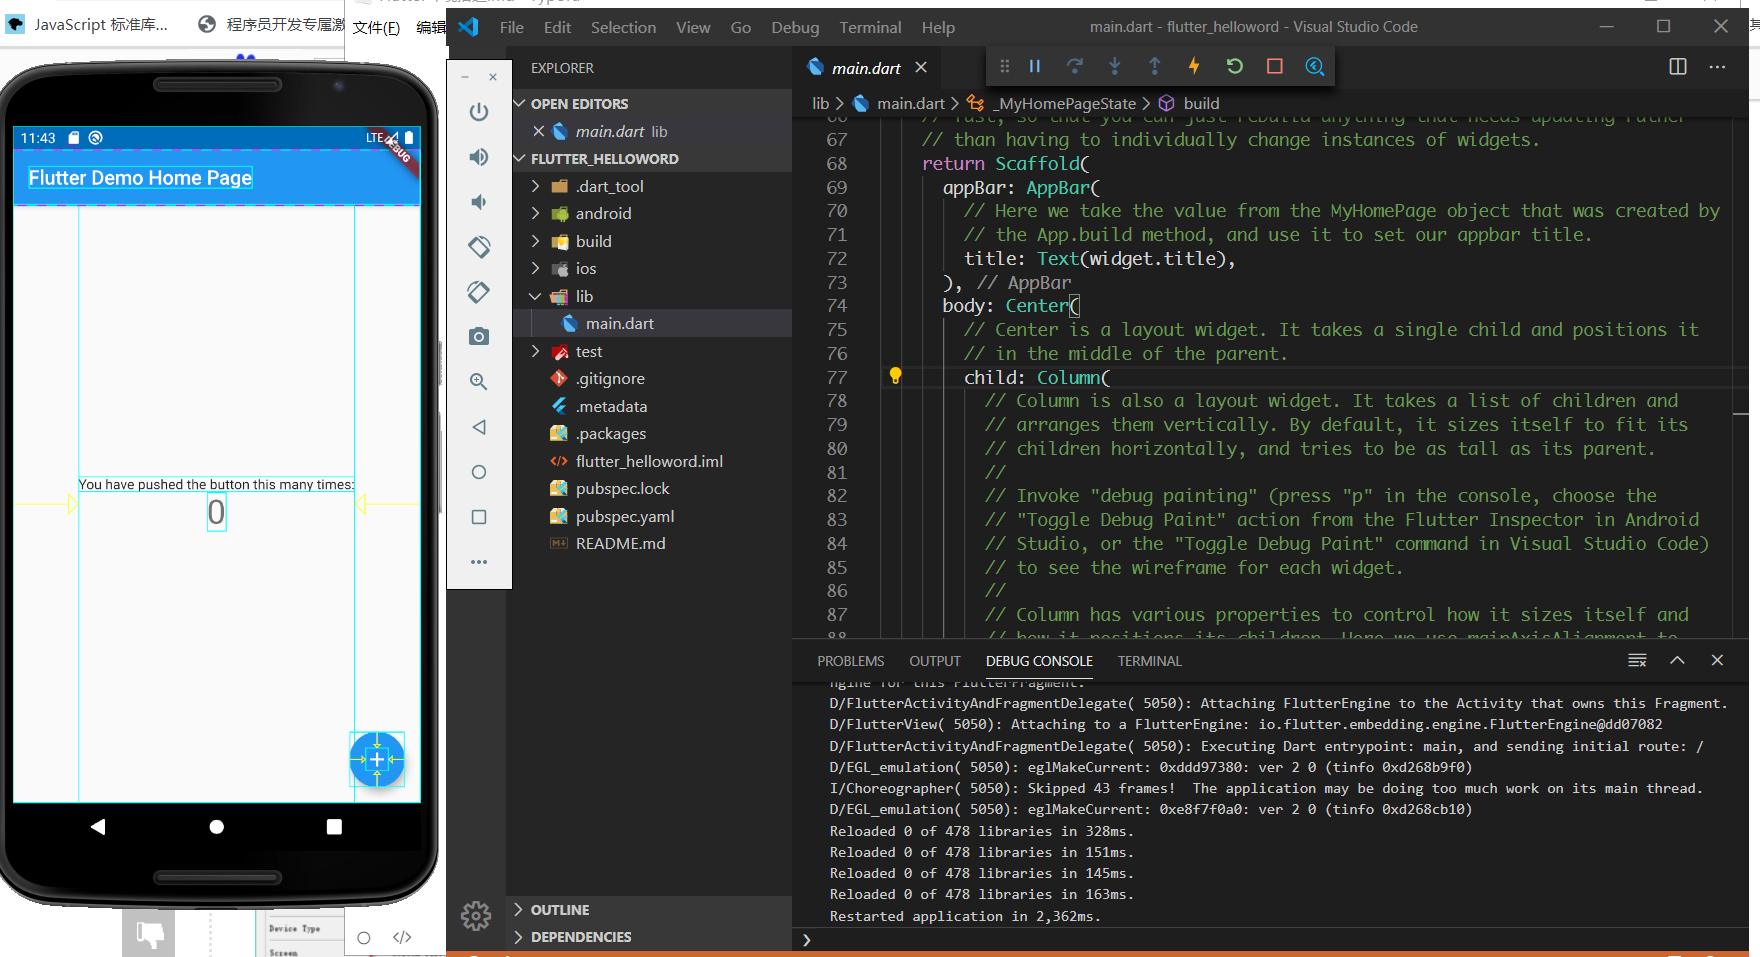Switch to the panel Terminal tab
Screen dimensions: 1760x957
(x=1149, y=661)
